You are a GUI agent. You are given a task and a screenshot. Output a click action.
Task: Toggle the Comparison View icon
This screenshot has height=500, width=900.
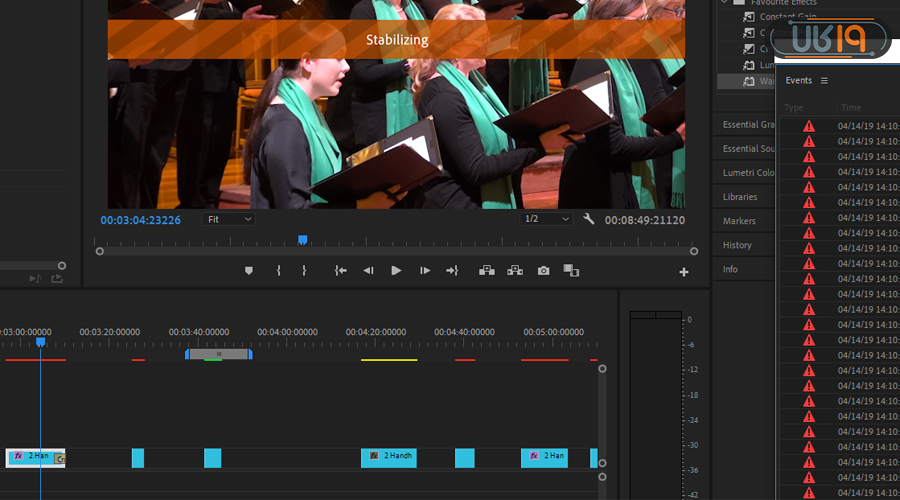click(x=571, y=271)
